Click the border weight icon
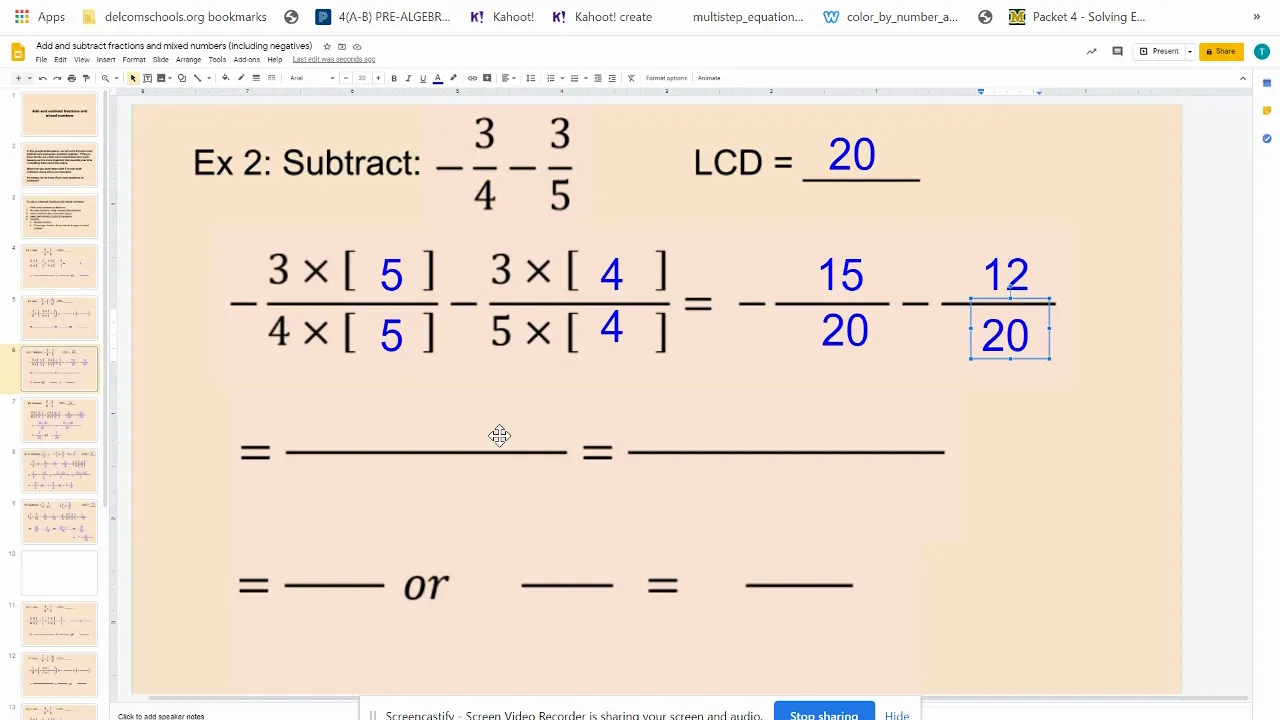The width and height of the screenshot is (1280, 720). [x=256, y=78]
